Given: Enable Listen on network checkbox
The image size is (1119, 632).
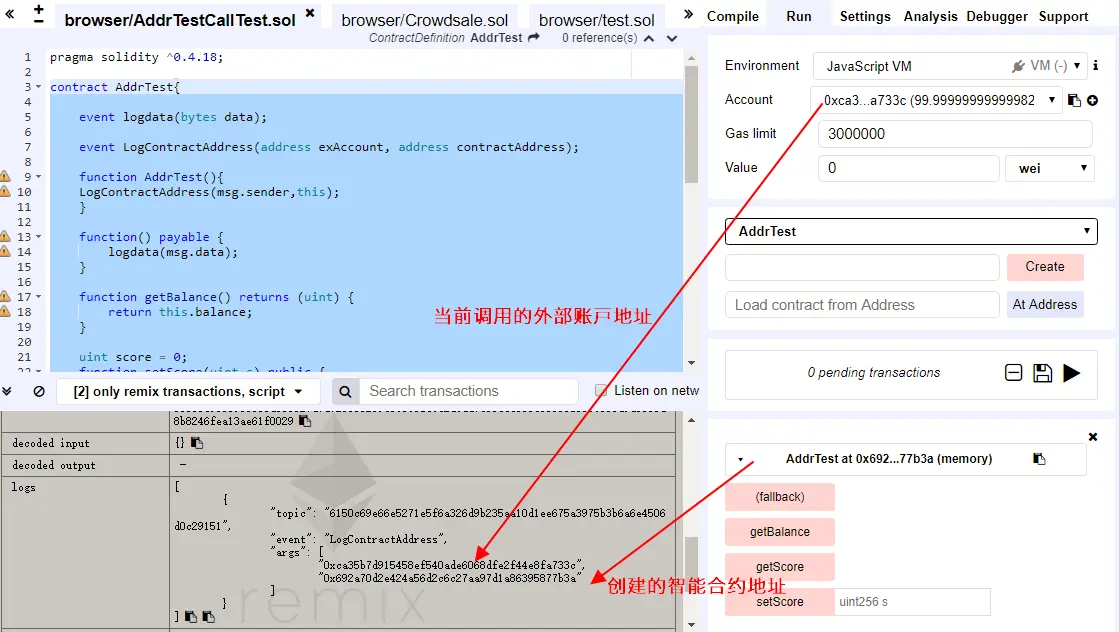Looking at the screenshot, I should pos(602,390).
